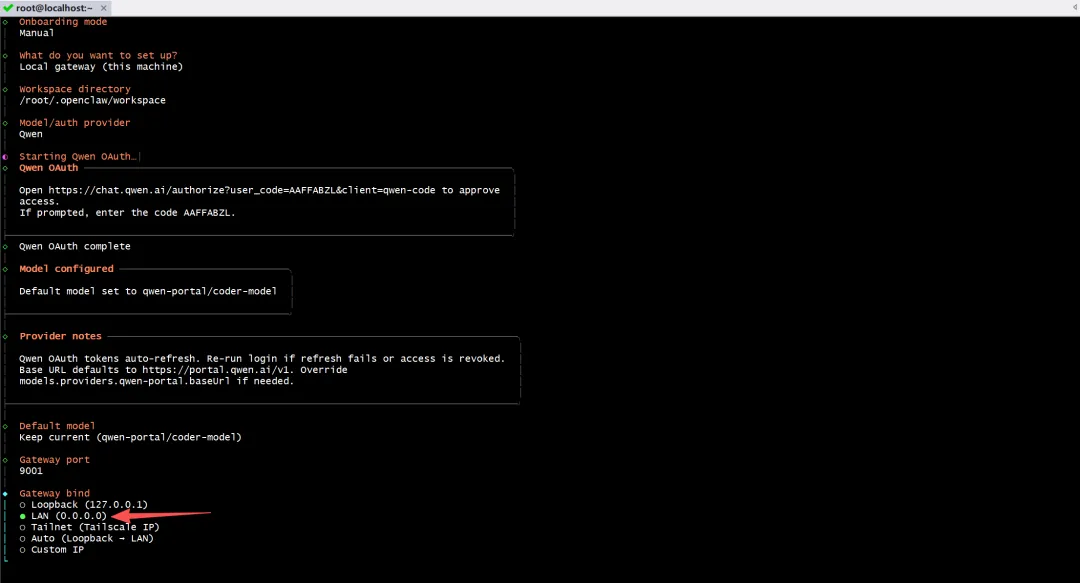Open the chat.qwen.ai authorize URL
This screenshot has height=583, width=1080.
pyautogui.click(x=242, y=190)
